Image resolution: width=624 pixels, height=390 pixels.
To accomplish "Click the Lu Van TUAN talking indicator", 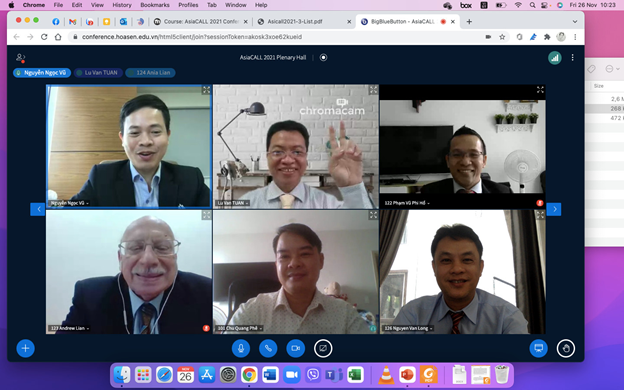I will (98, 72).
